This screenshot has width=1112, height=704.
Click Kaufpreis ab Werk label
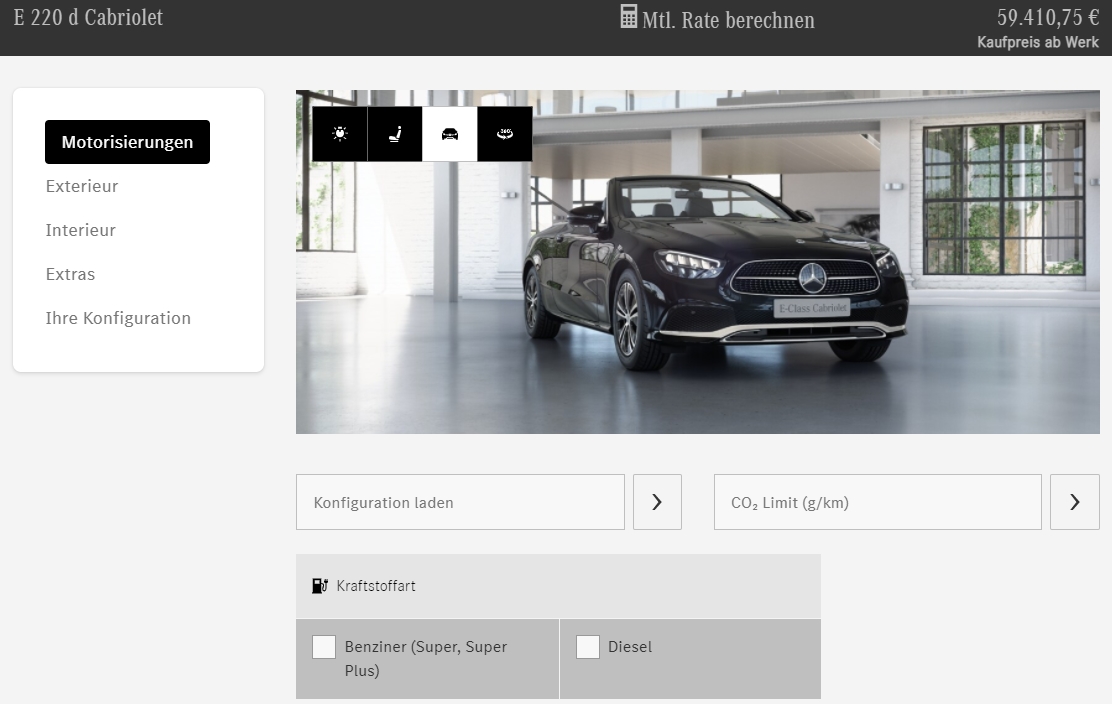1038,42
